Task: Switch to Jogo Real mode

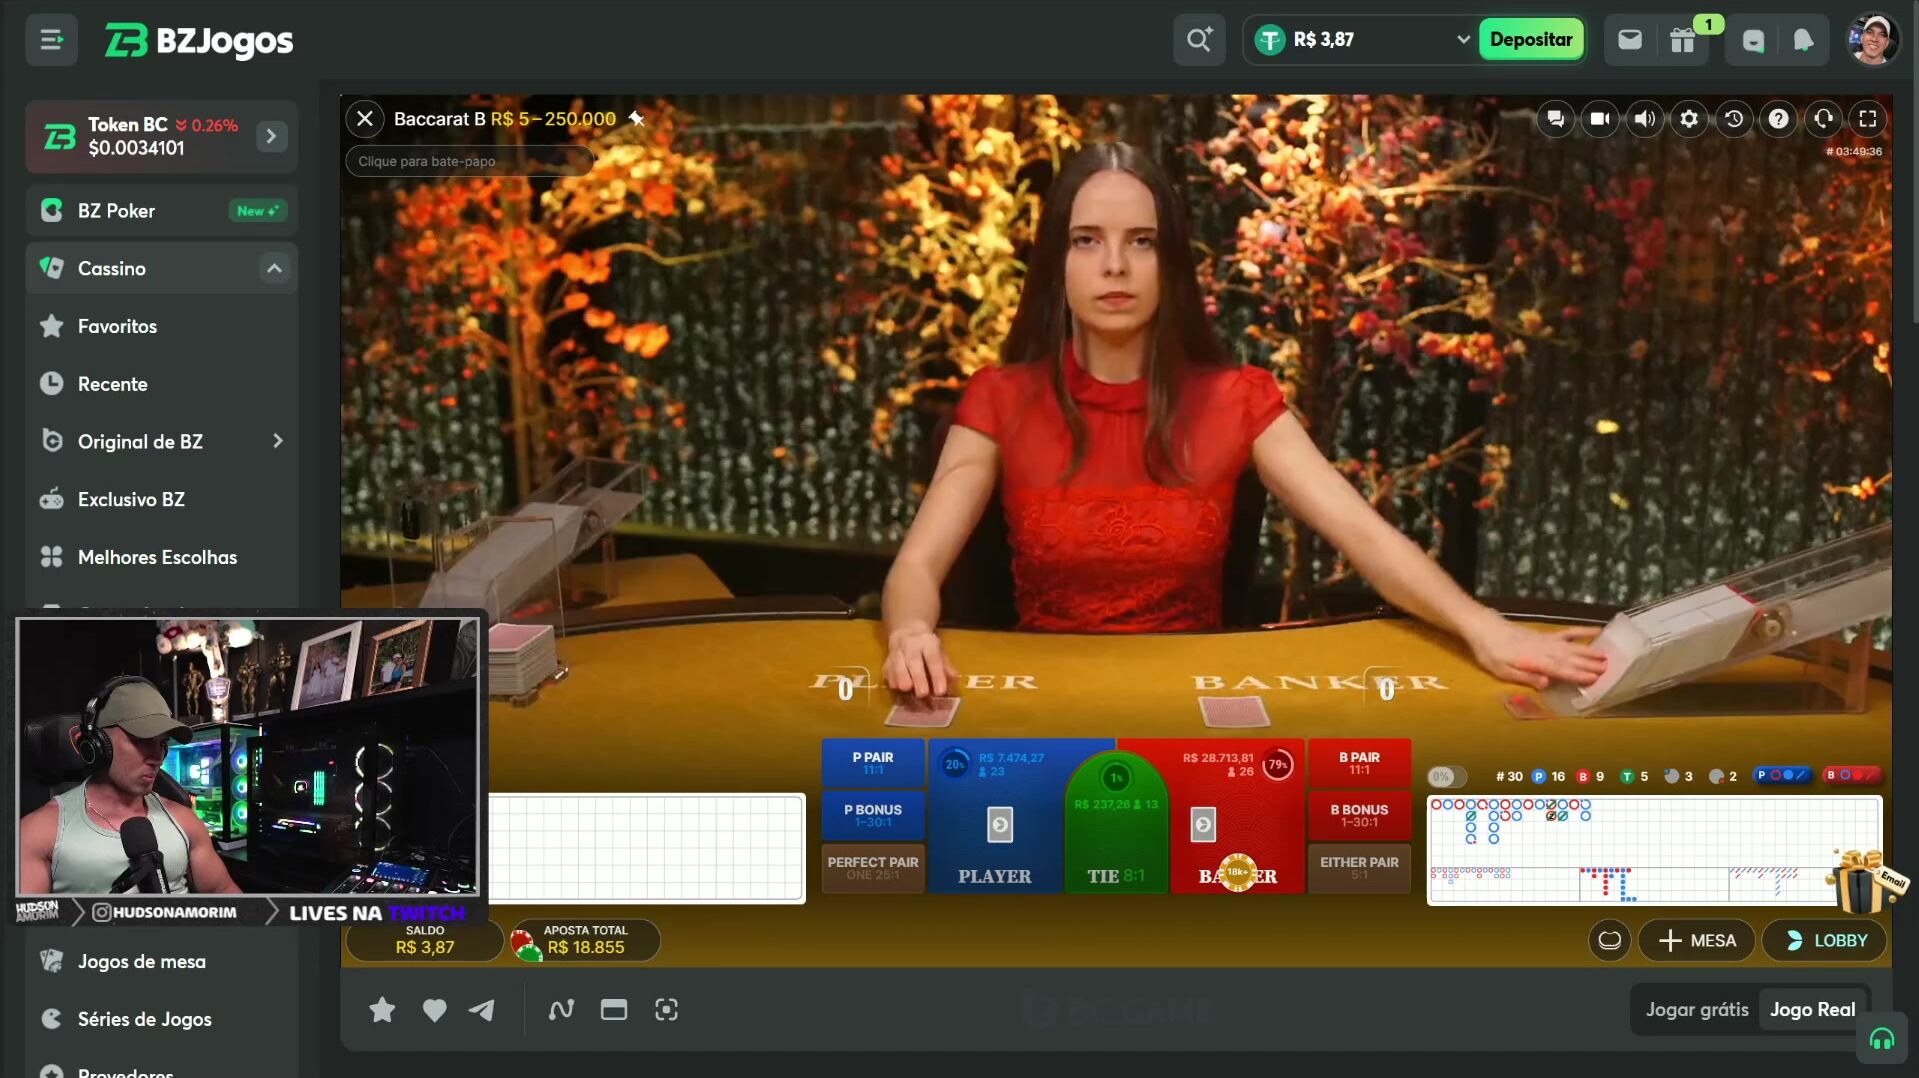Action: 1812,1010
